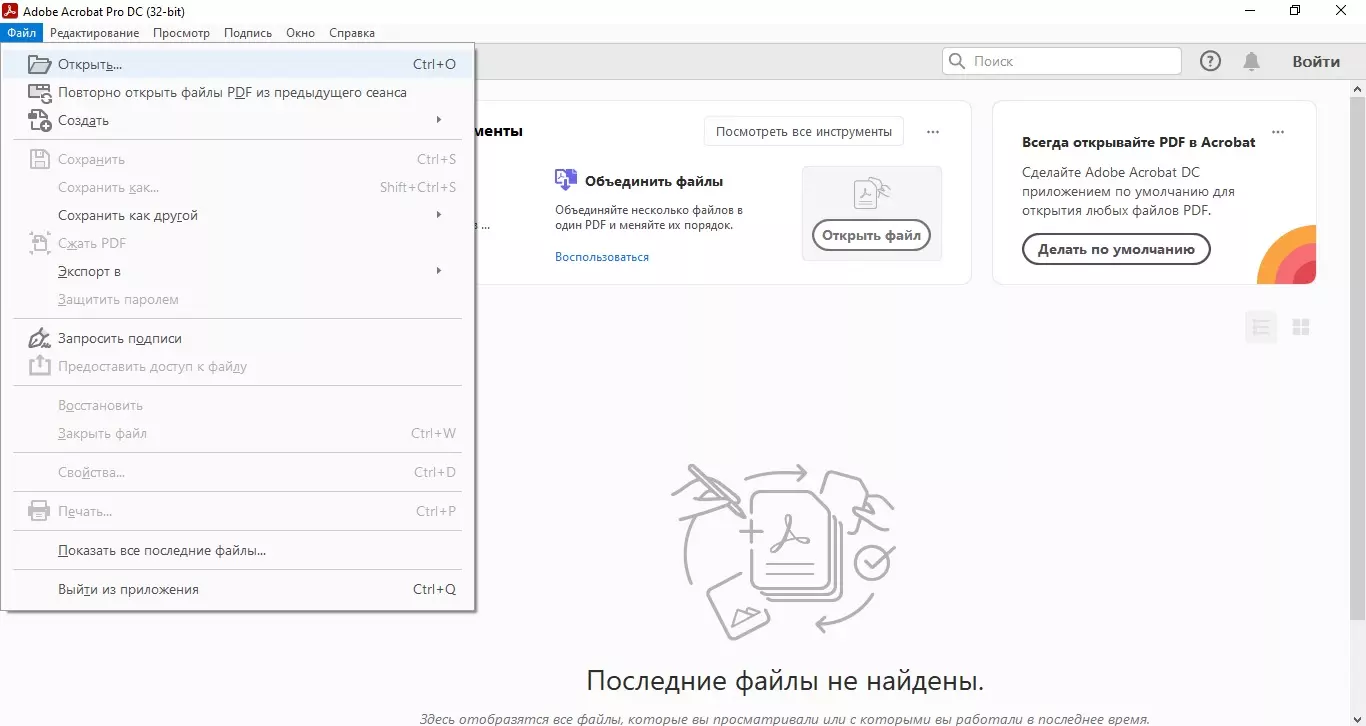Open the Просмотр menu
1366x726 pixels.
click(x=181, y=33)
